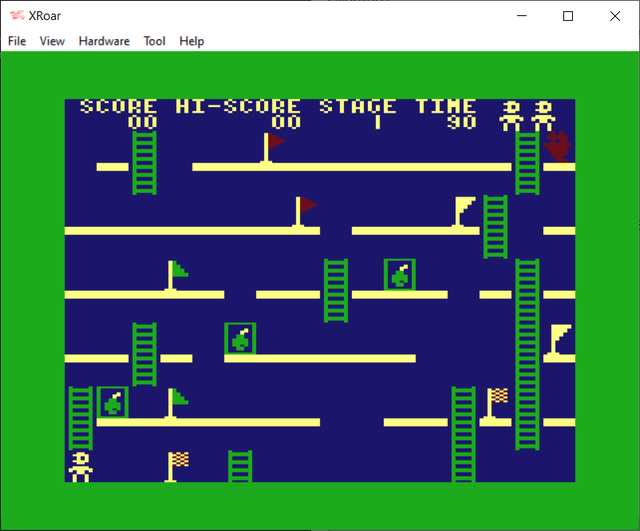Open the Hardware menu
The width and height of the screenshot is (640, 531).
point(104,41)
